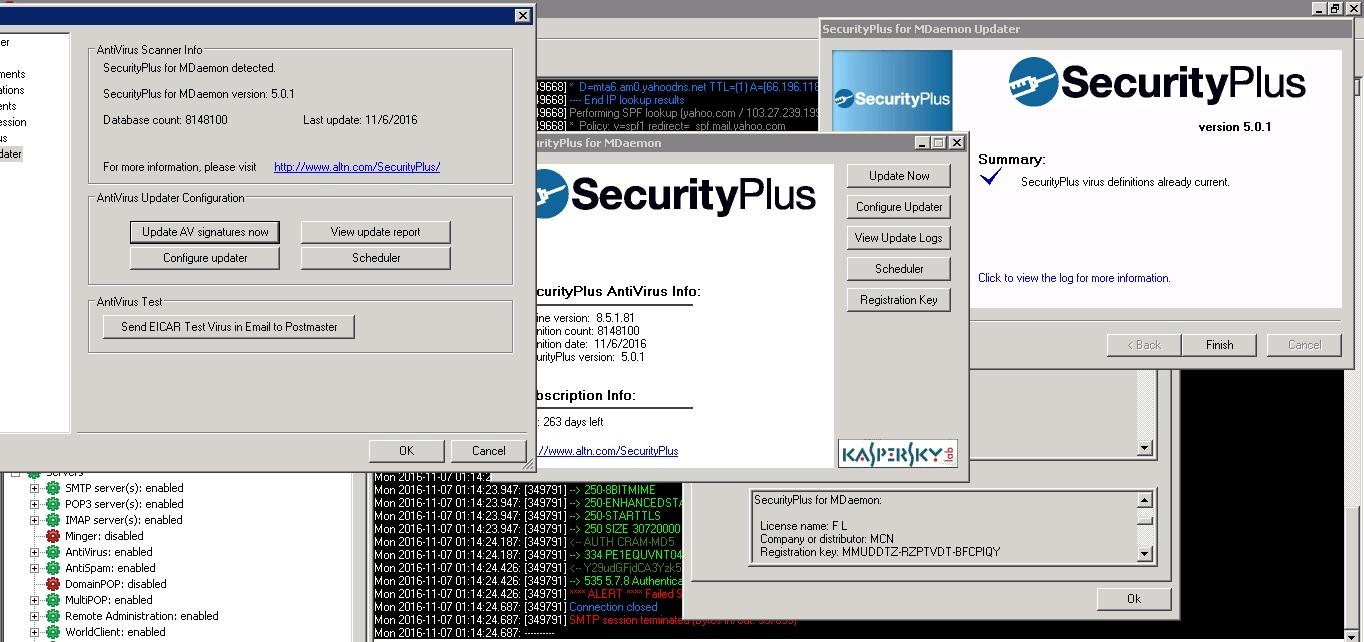Expand WorldClient tree node
1364x642 pixels.
pos(35,632)
